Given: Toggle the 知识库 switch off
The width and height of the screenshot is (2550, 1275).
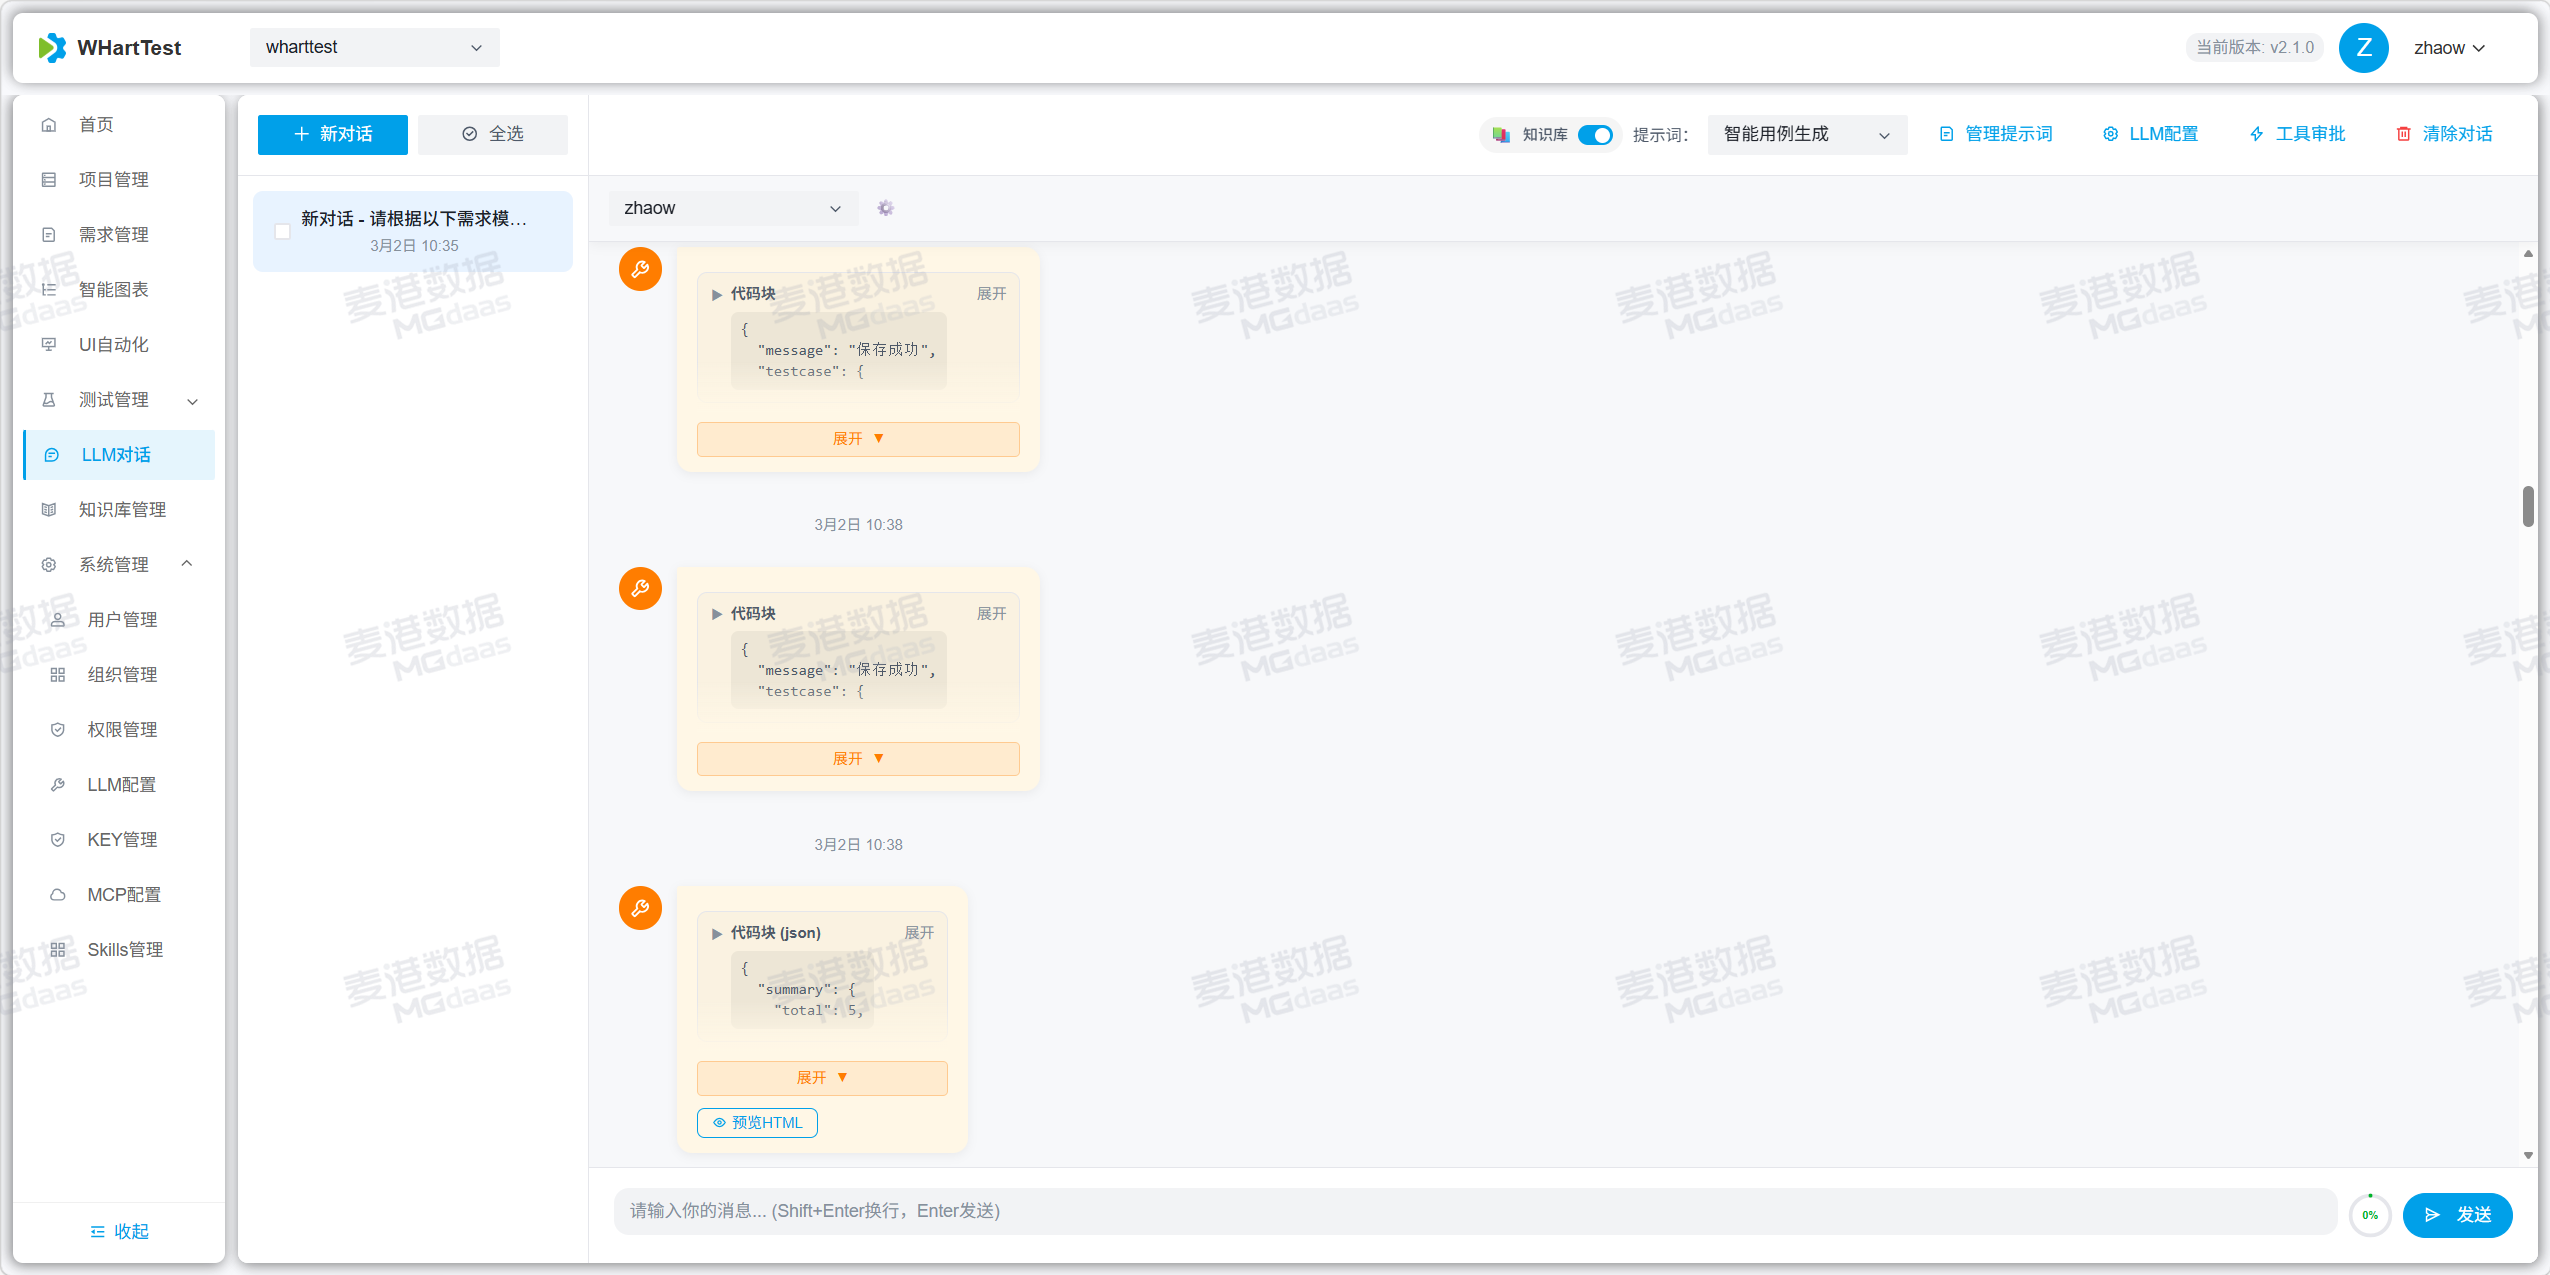Looking at the screenshot, I should (x=1594, y=135).
